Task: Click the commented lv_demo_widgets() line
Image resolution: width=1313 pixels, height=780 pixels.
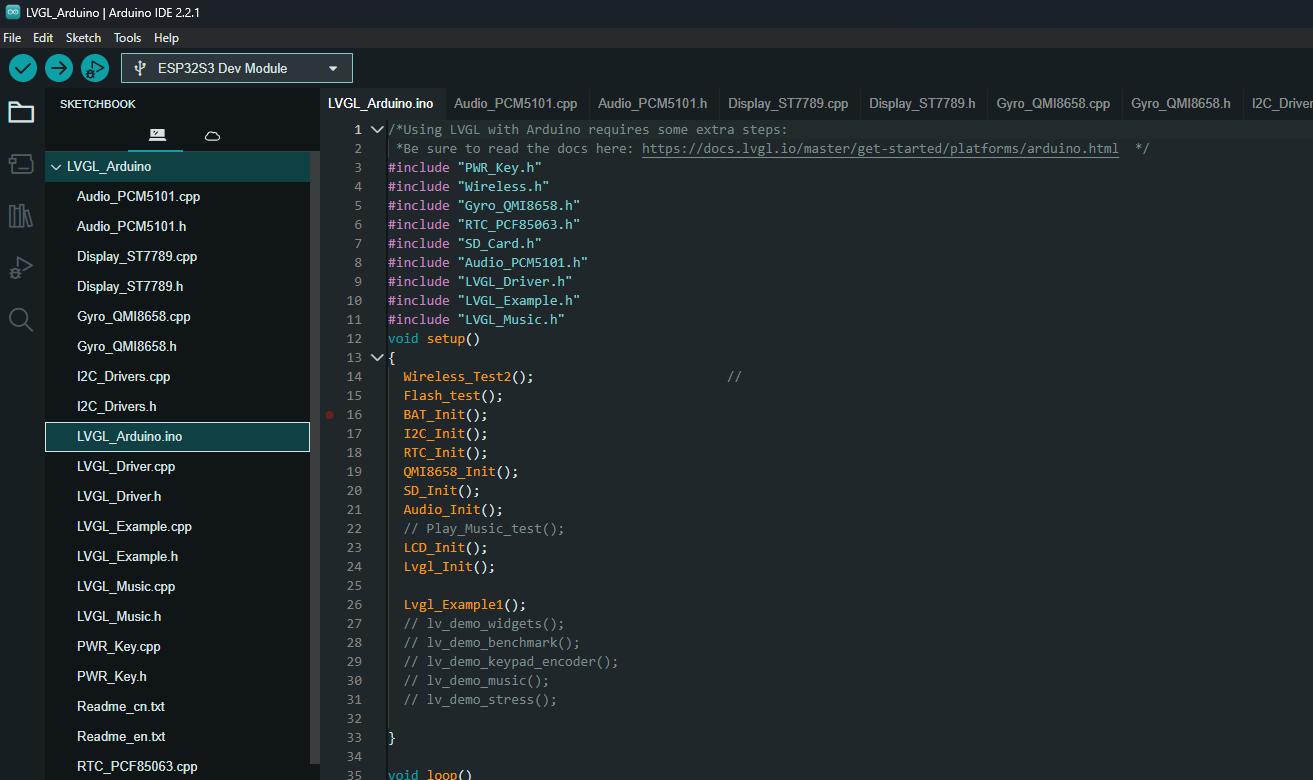Action: click(484, 624)
